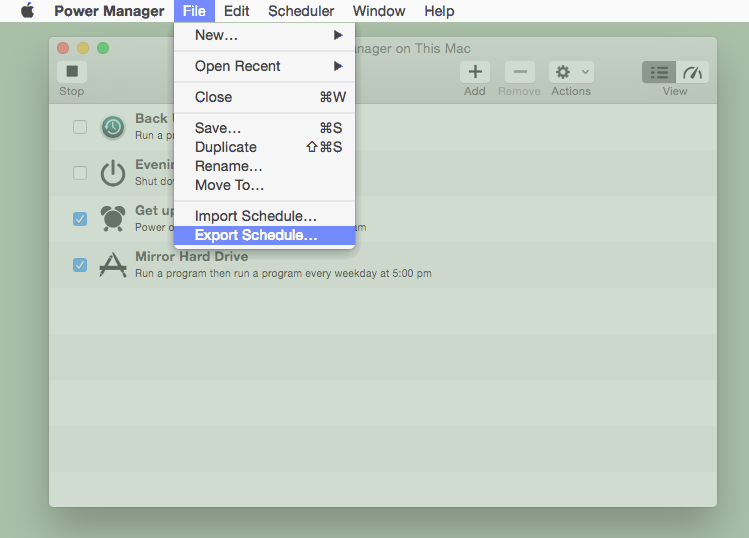Click the Mirror Hard Drive application icon
This screenshot has height=538, width=749.
tap(113, 265)
